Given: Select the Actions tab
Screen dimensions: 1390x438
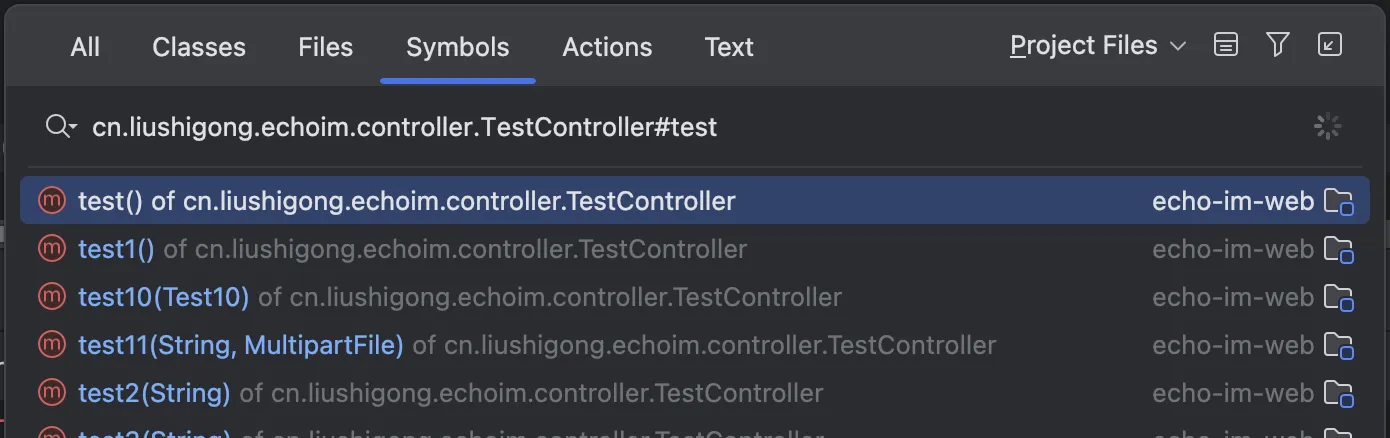Looking at the screenshot, I should point(607,47).
